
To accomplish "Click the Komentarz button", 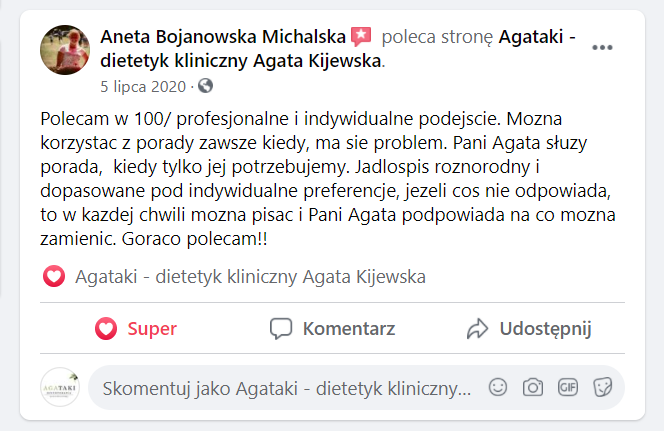I will coord(333,328).
